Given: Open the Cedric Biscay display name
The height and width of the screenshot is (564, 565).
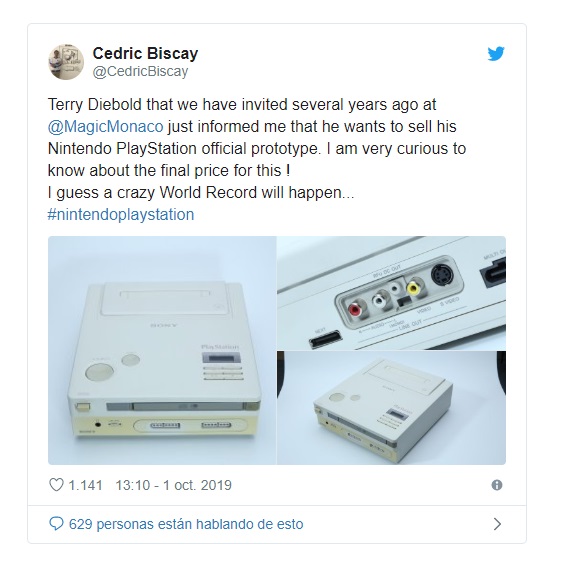Looking at the screenshot, I should tap(145, 53).
